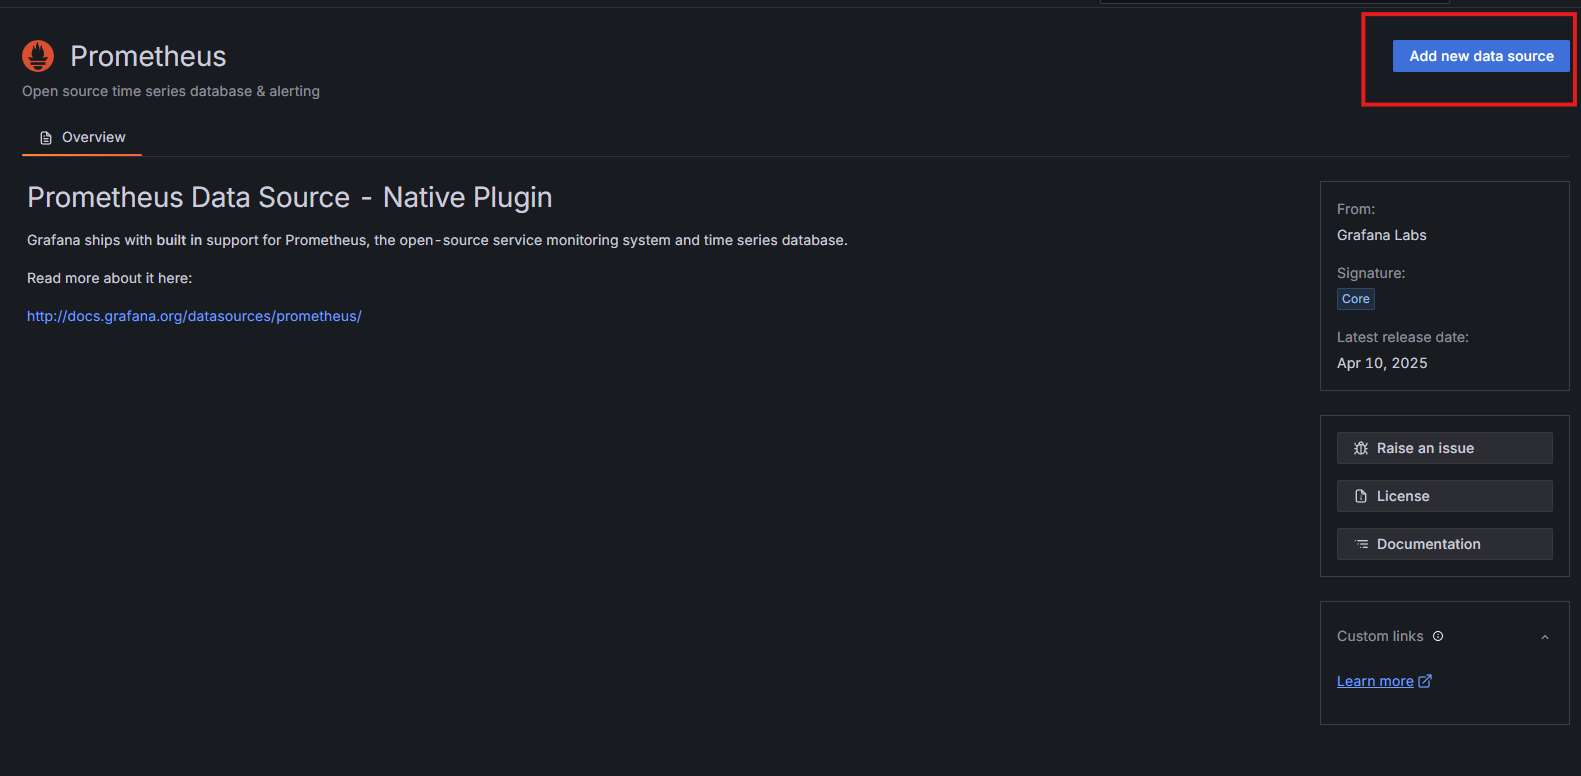Open the Documentation button label
Screen dimensions: 1581x776
[x=1428, y=544]
